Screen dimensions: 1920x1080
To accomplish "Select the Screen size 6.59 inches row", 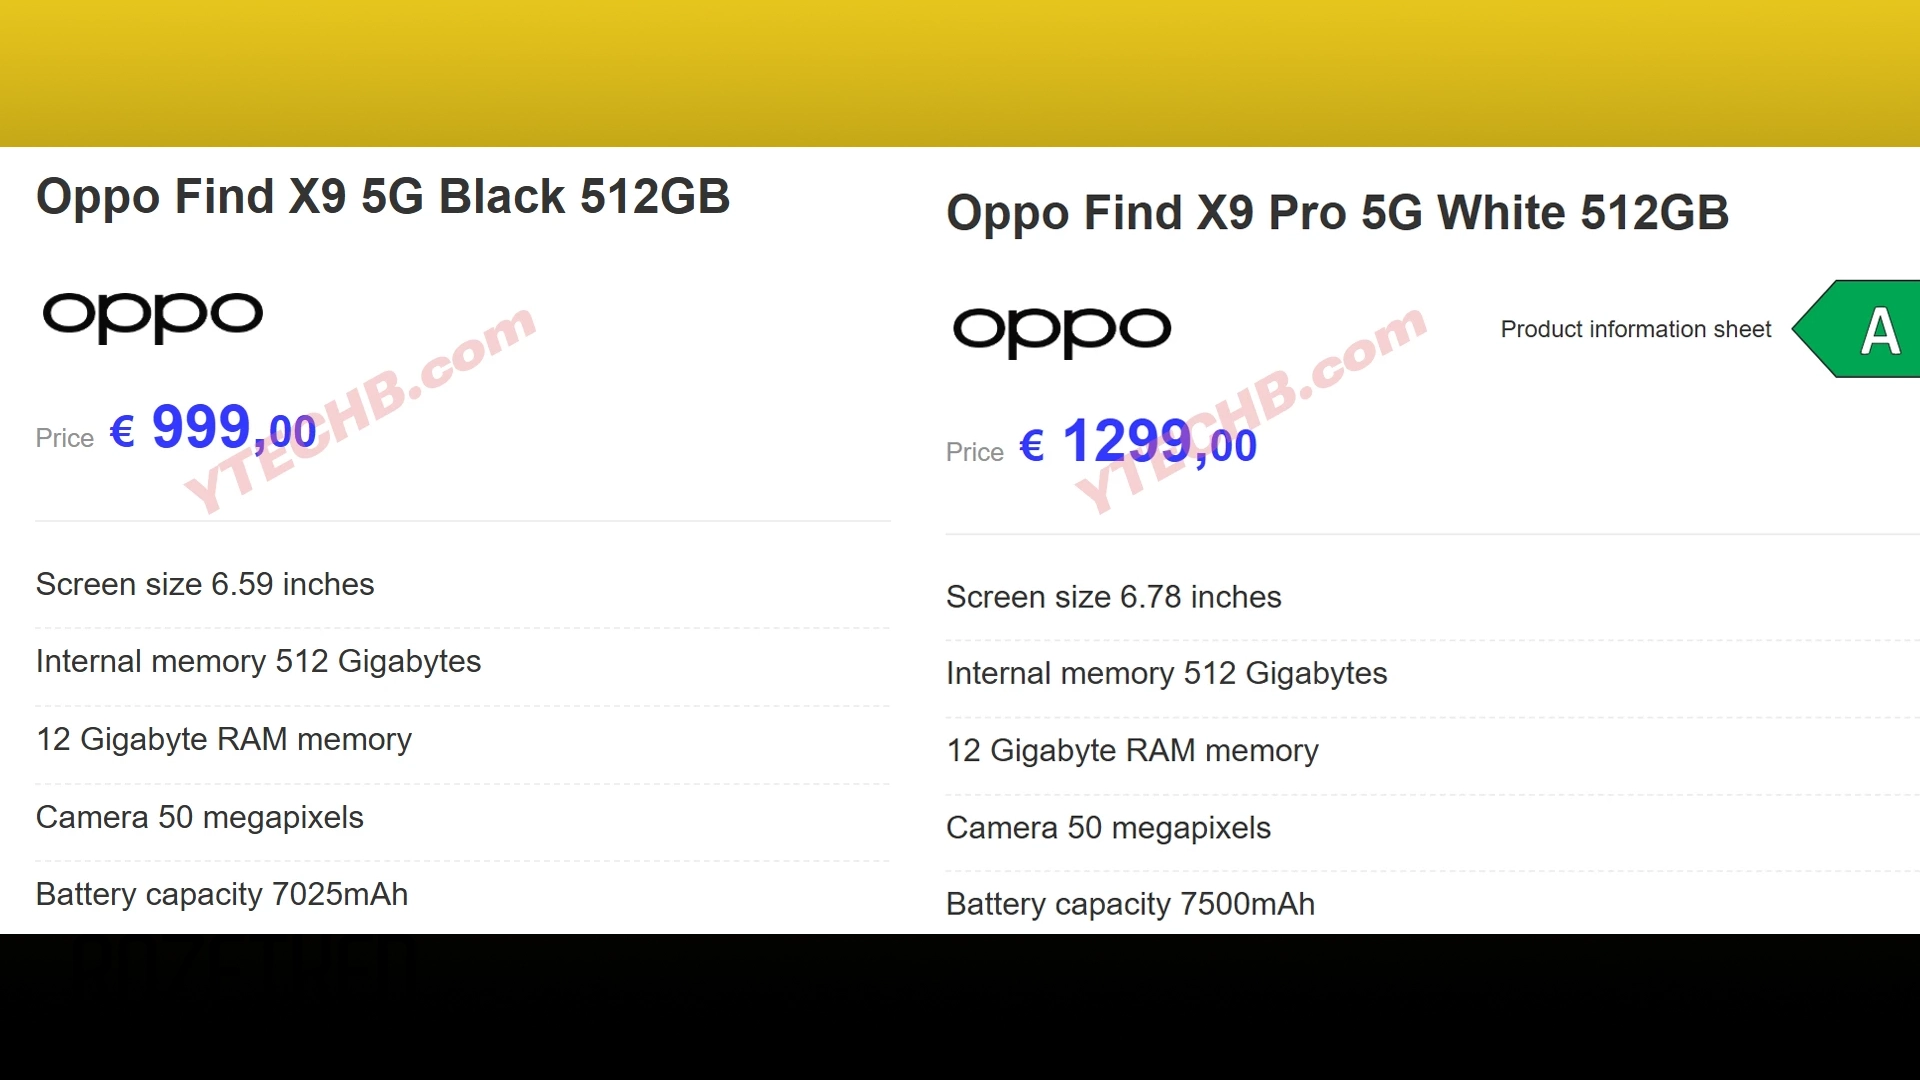I will 205,585.
